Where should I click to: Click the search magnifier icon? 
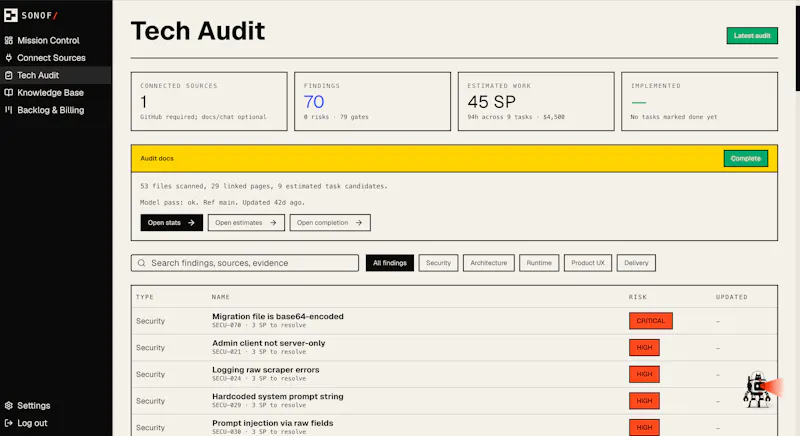[142, 263]
